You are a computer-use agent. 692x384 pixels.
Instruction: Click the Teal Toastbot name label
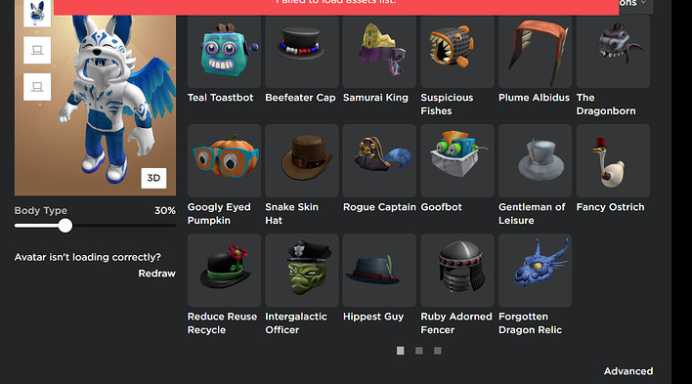point(220,98)
